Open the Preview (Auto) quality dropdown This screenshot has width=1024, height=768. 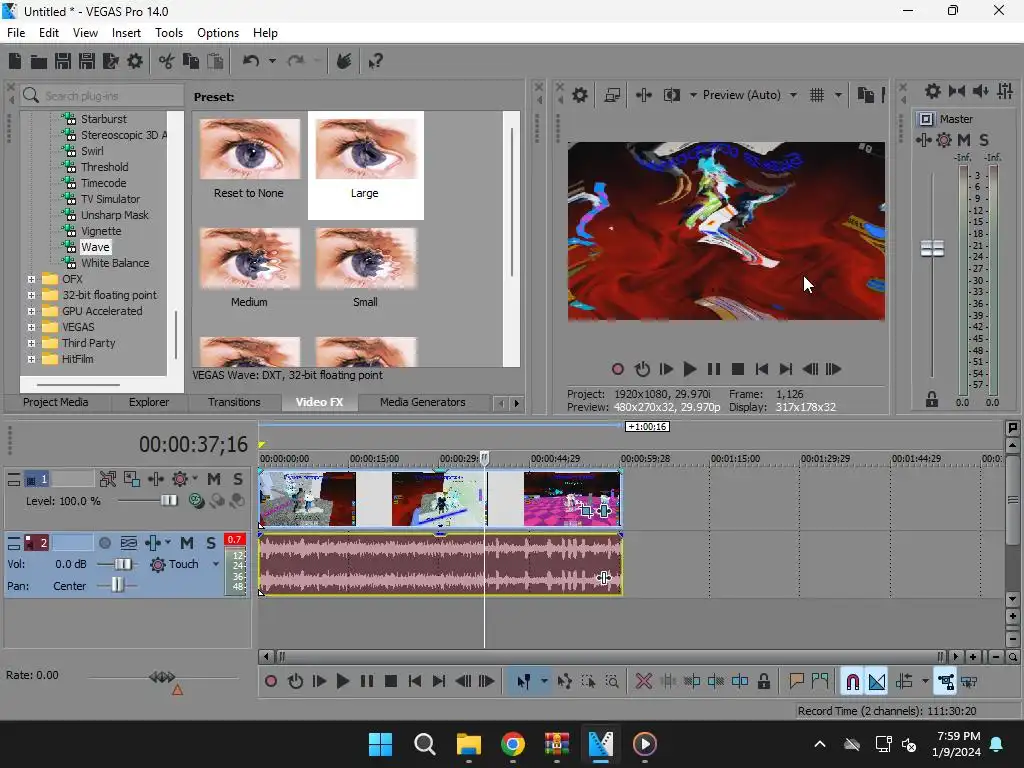793,95
